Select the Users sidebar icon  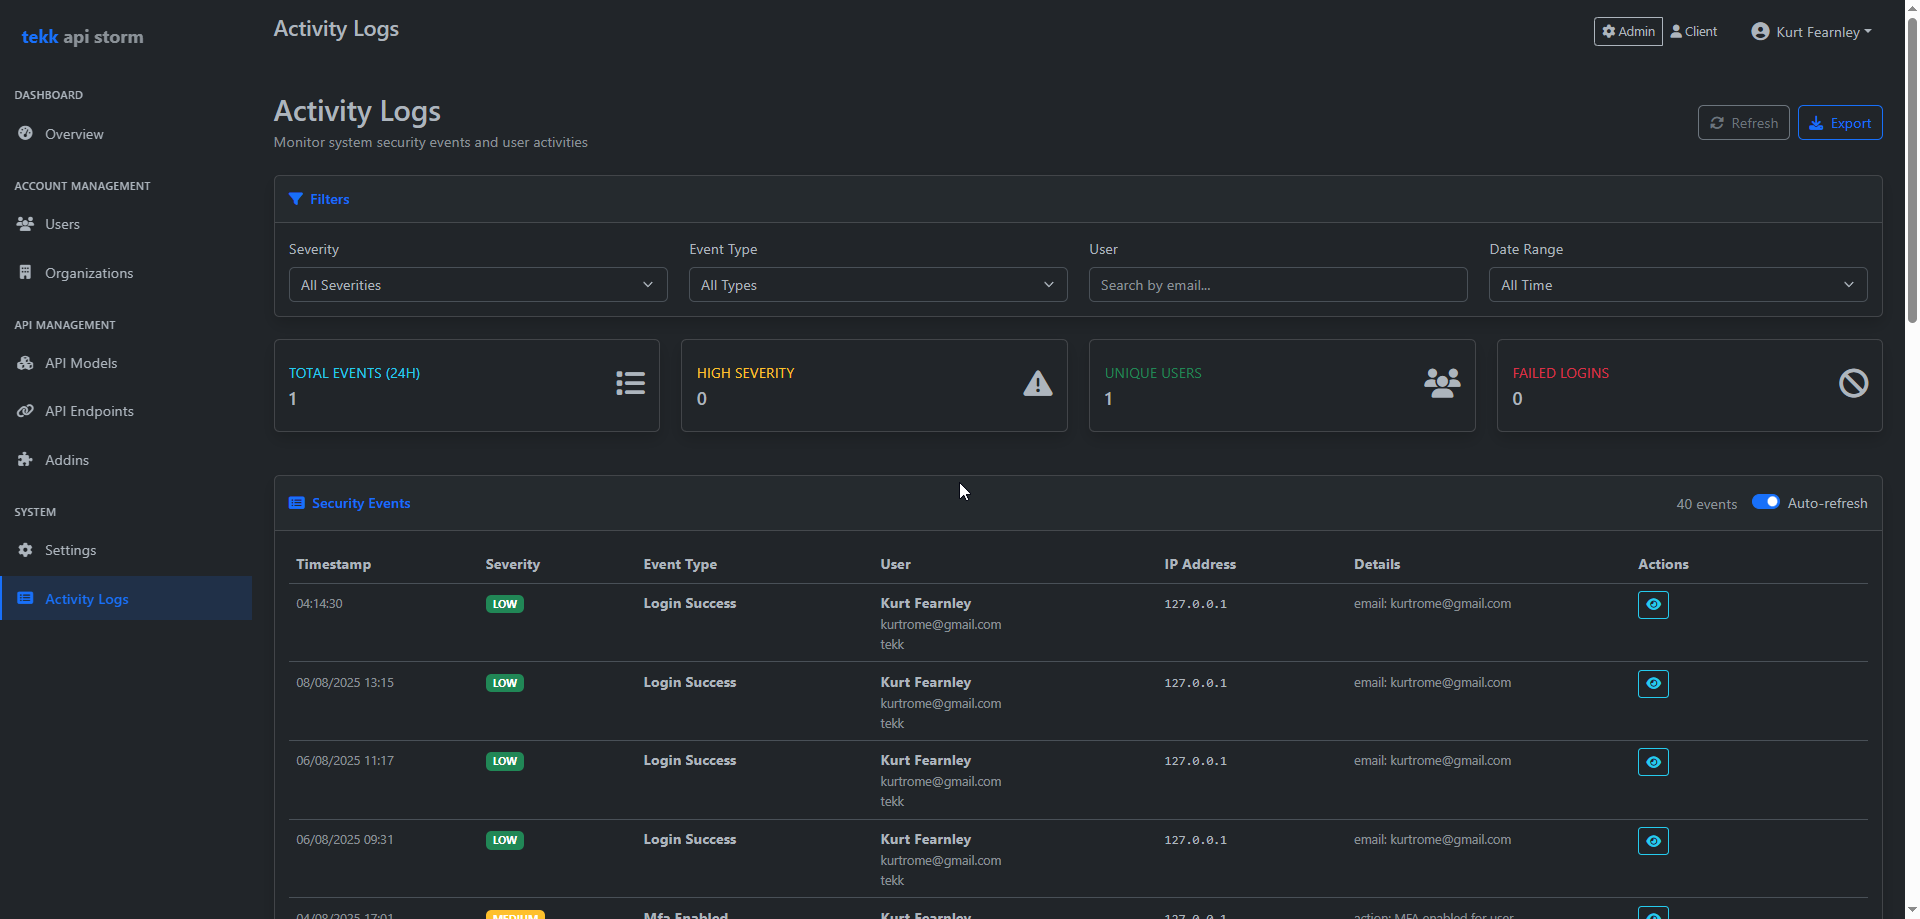[x=24, y=224]
